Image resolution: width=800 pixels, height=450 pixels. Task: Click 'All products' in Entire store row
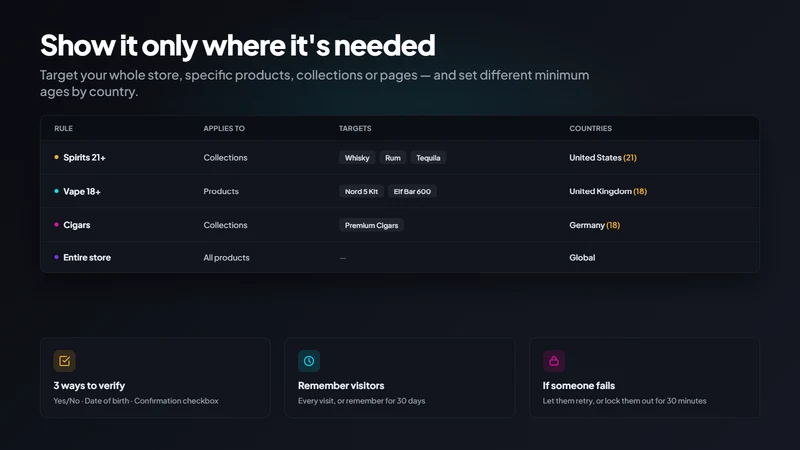pyautogui.click(x=226, y=258)
